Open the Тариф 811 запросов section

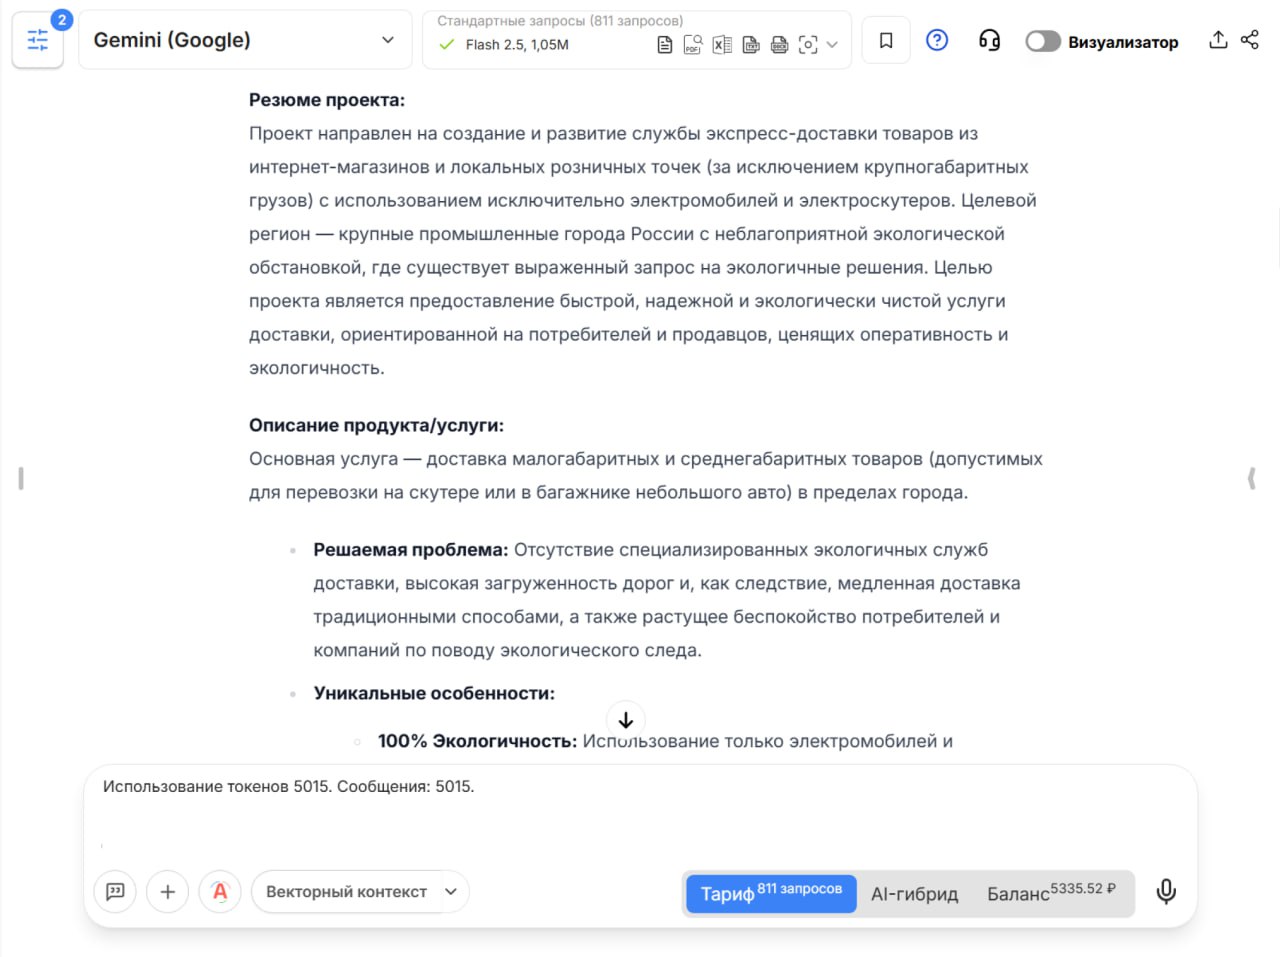[770, 893]
